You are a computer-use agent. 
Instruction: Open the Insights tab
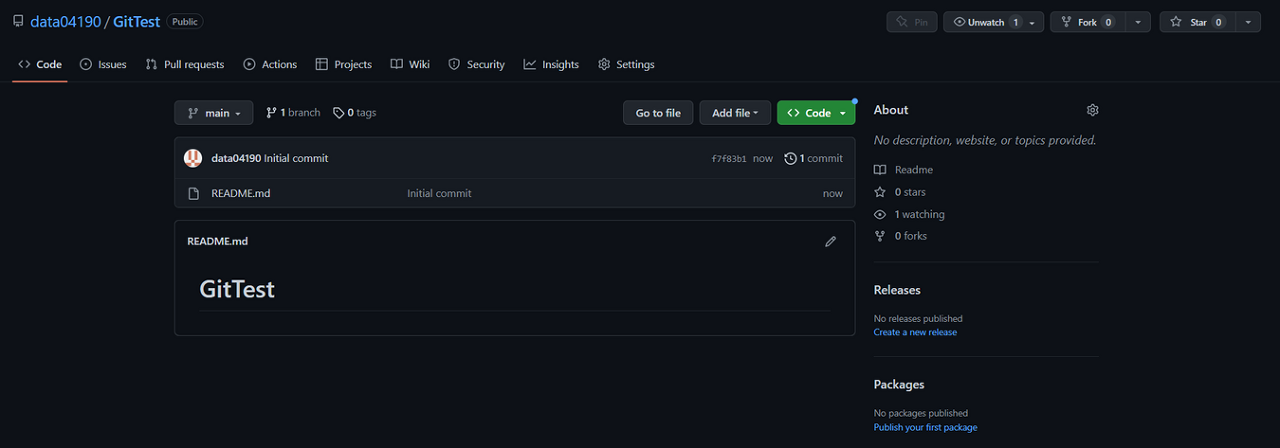[x=551, y=64]
